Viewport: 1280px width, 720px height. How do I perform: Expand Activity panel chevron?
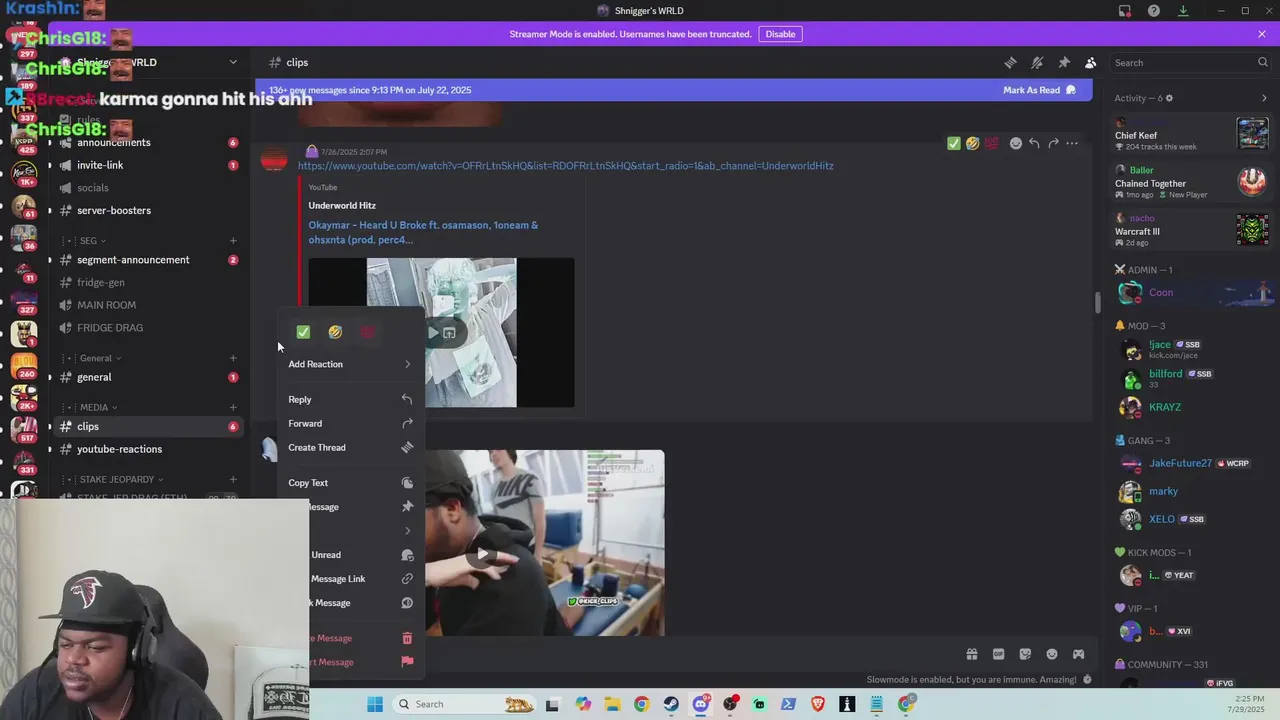[1264, 98]
